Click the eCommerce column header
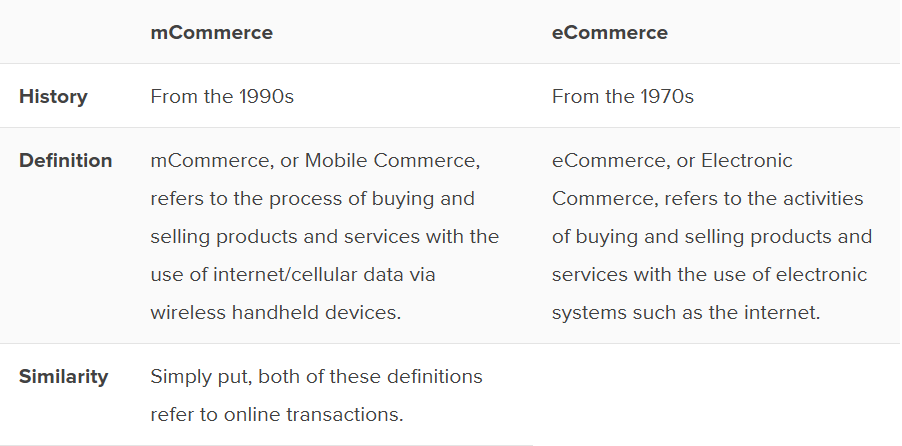This screenshot has width=902, height=446. coord(610,32)
